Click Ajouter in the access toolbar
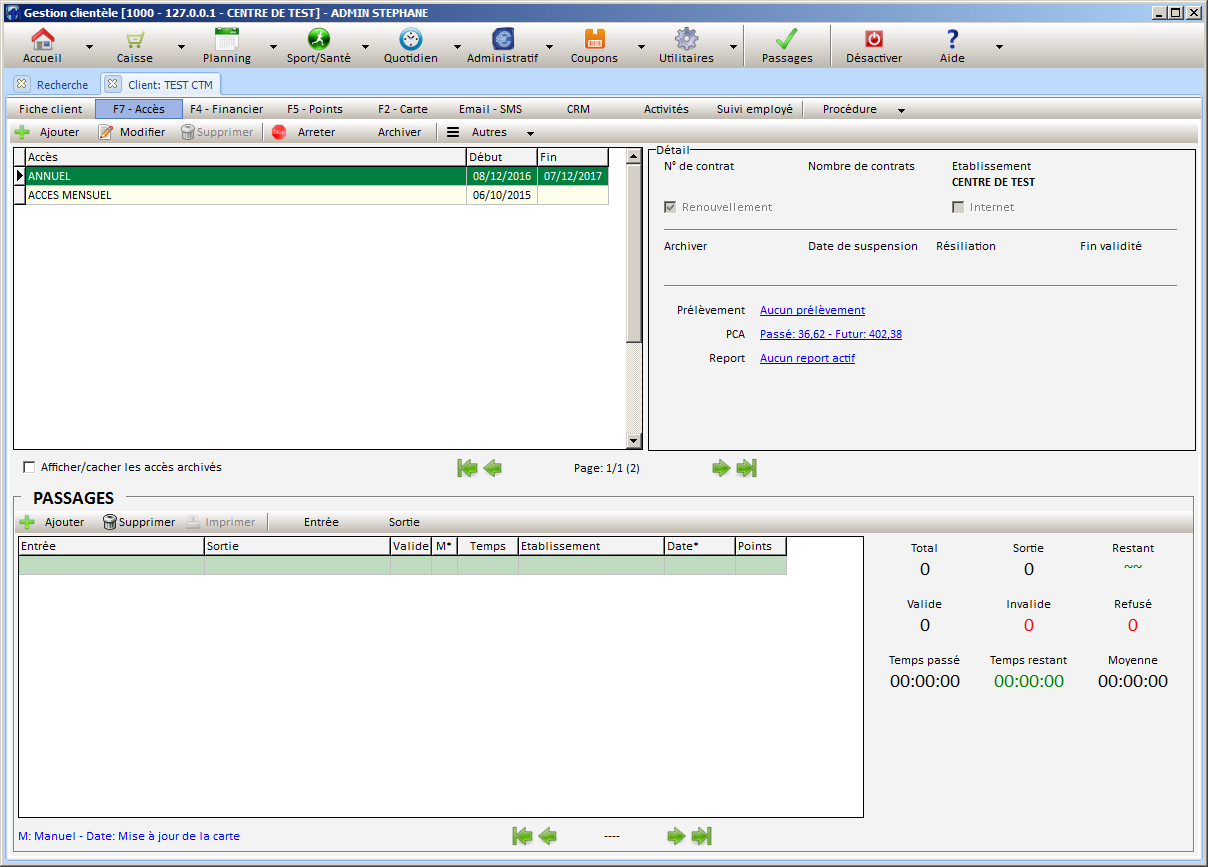 click(x=48, y=132)
